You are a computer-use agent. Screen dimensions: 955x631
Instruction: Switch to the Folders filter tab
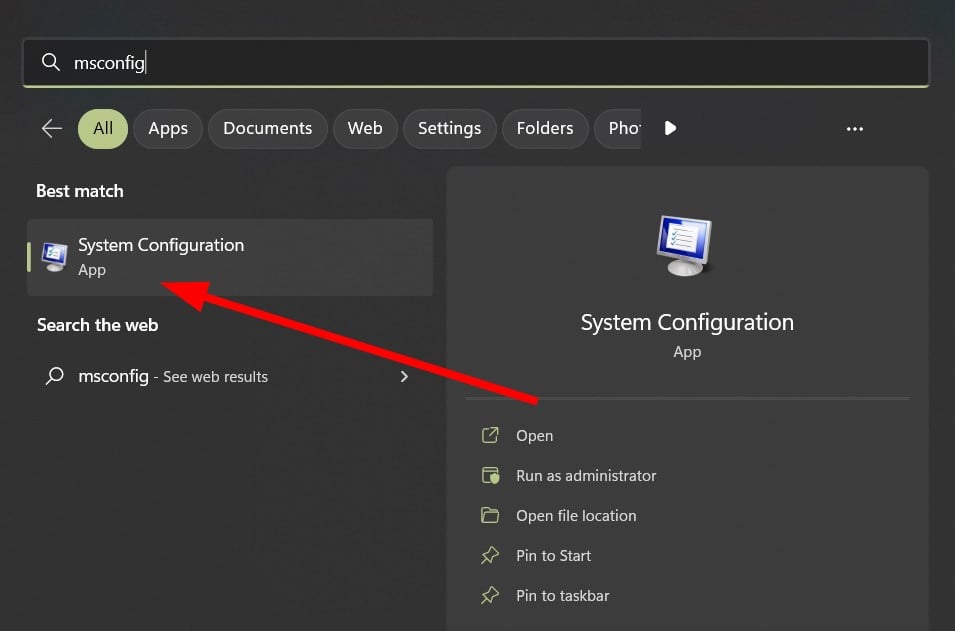tap(545, 129)
